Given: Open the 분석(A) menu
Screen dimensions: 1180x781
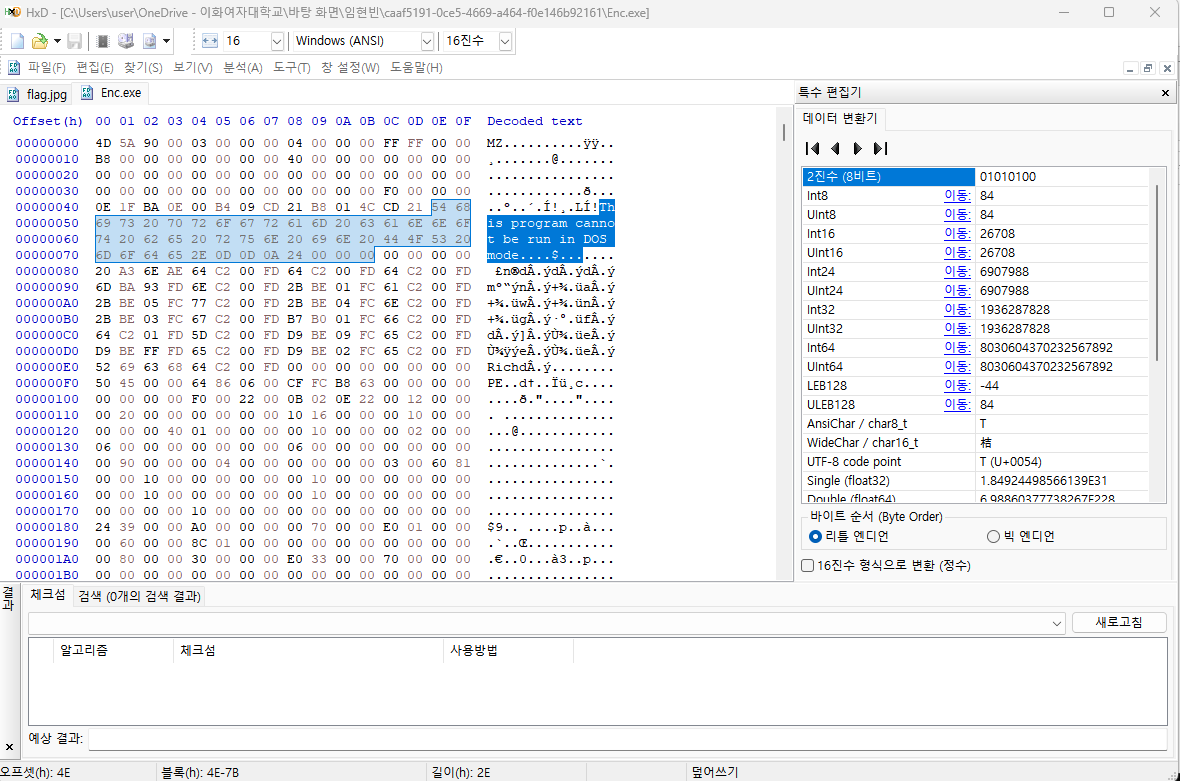Looking at the screenshot, I should (242, 68).
